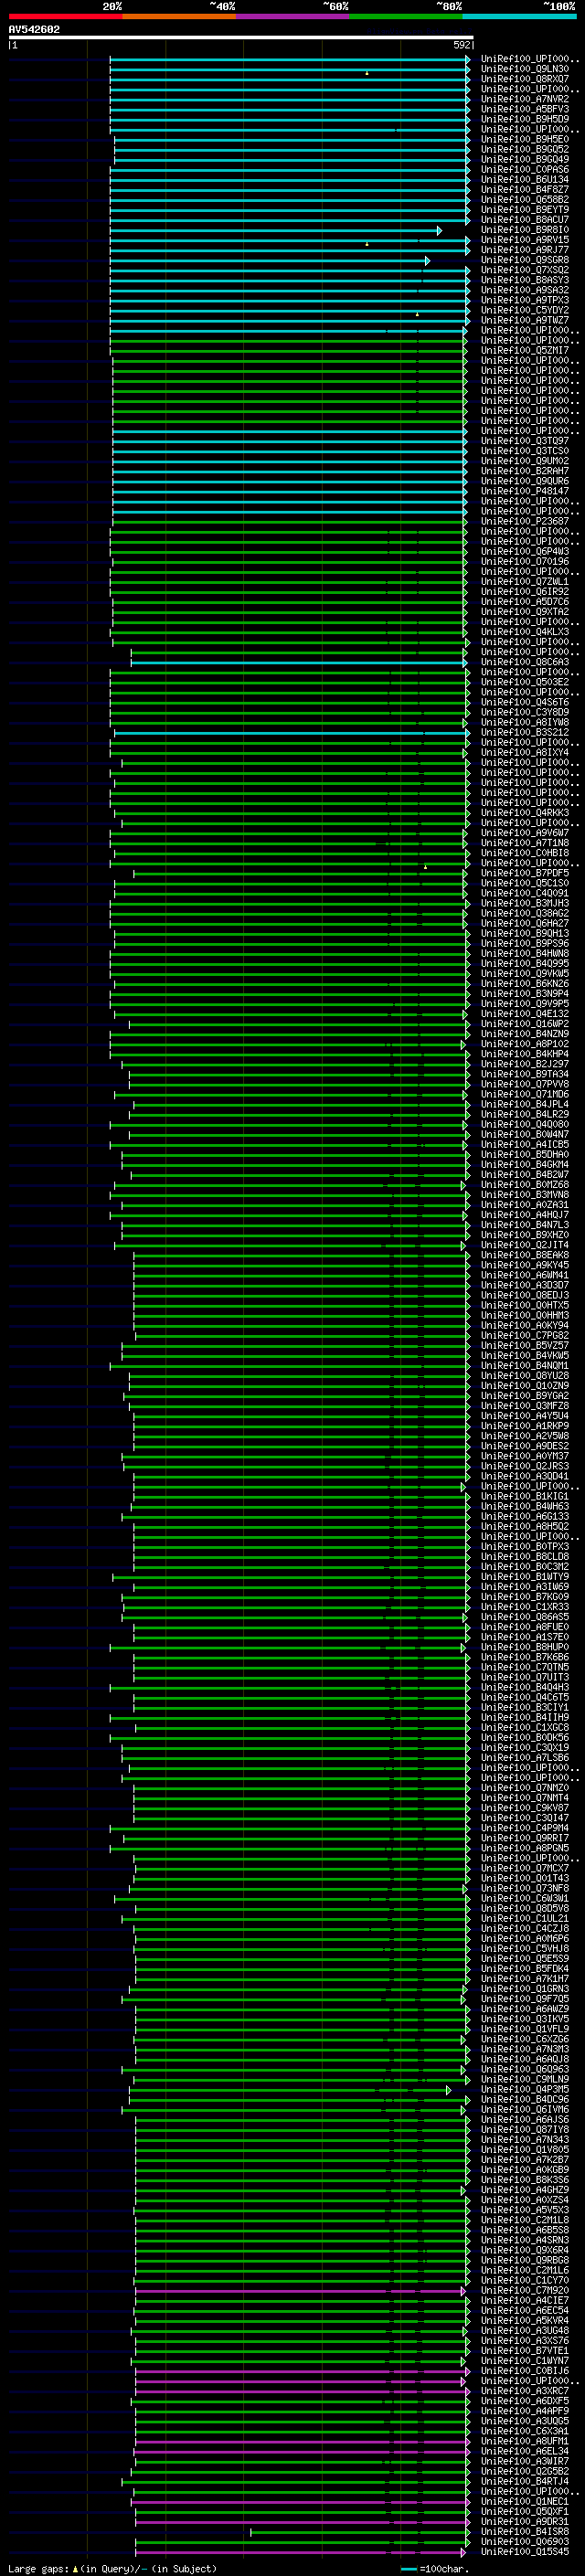585x2576 pixels.
Task: Select the UniRef100_A9TWZ7 label
Action: (525, 321)
